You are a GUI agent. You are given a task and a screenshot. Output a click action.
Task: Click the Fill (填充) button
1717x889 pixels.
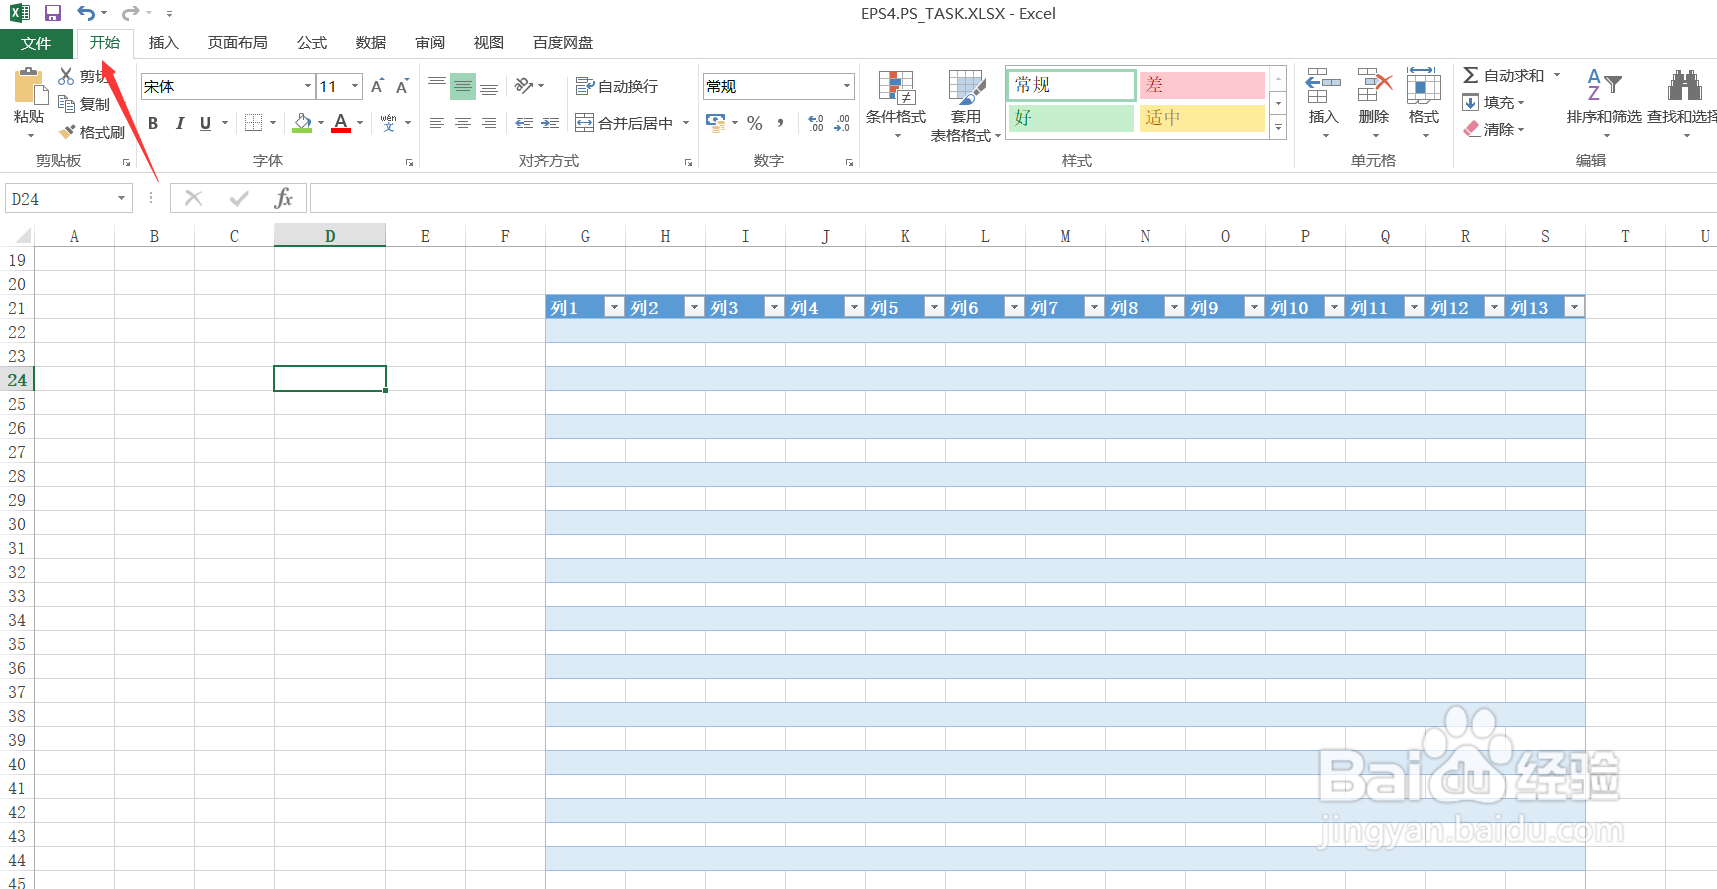1493,102
